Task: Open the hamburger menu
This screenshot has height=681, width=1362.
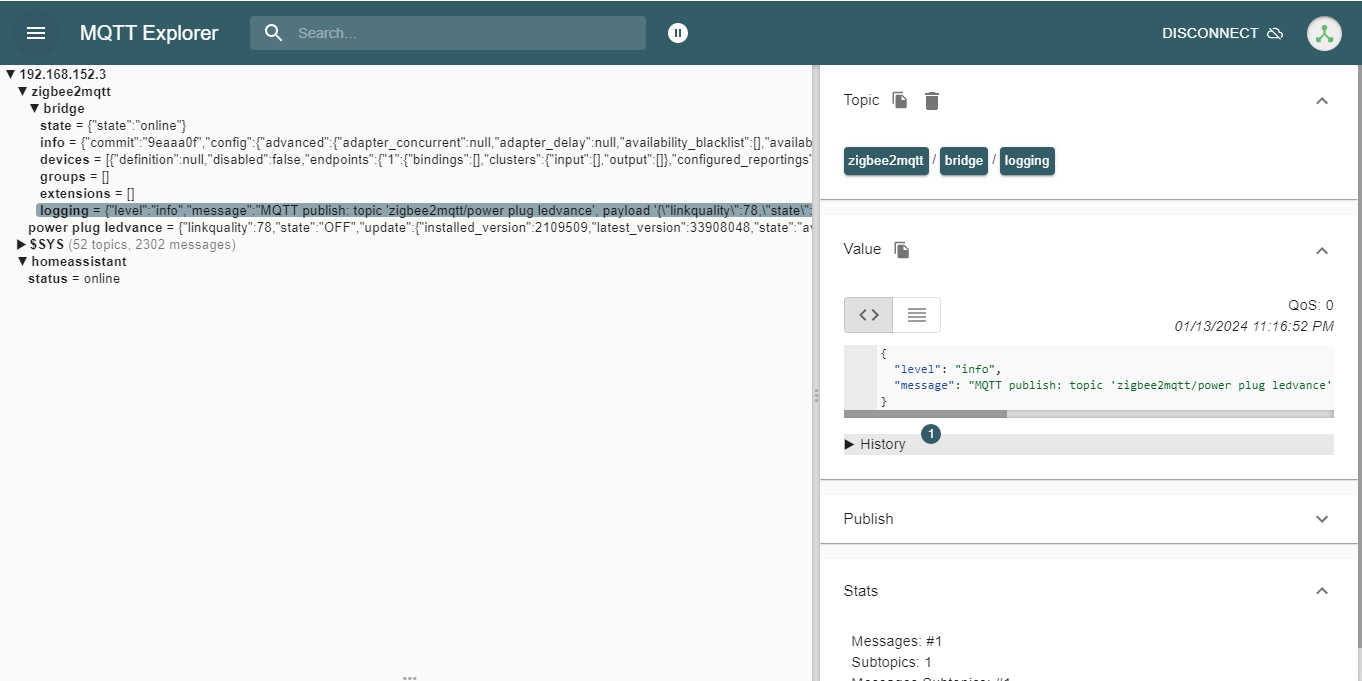Action: click(x=36, y=33)
